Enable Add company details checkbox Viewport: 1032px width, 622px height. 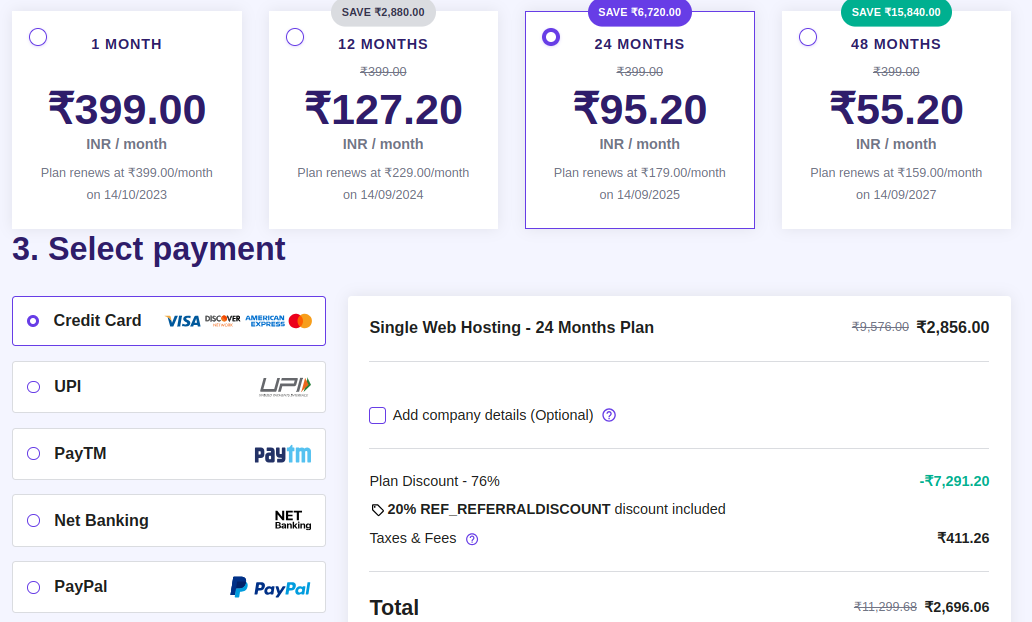pos(377,415)
